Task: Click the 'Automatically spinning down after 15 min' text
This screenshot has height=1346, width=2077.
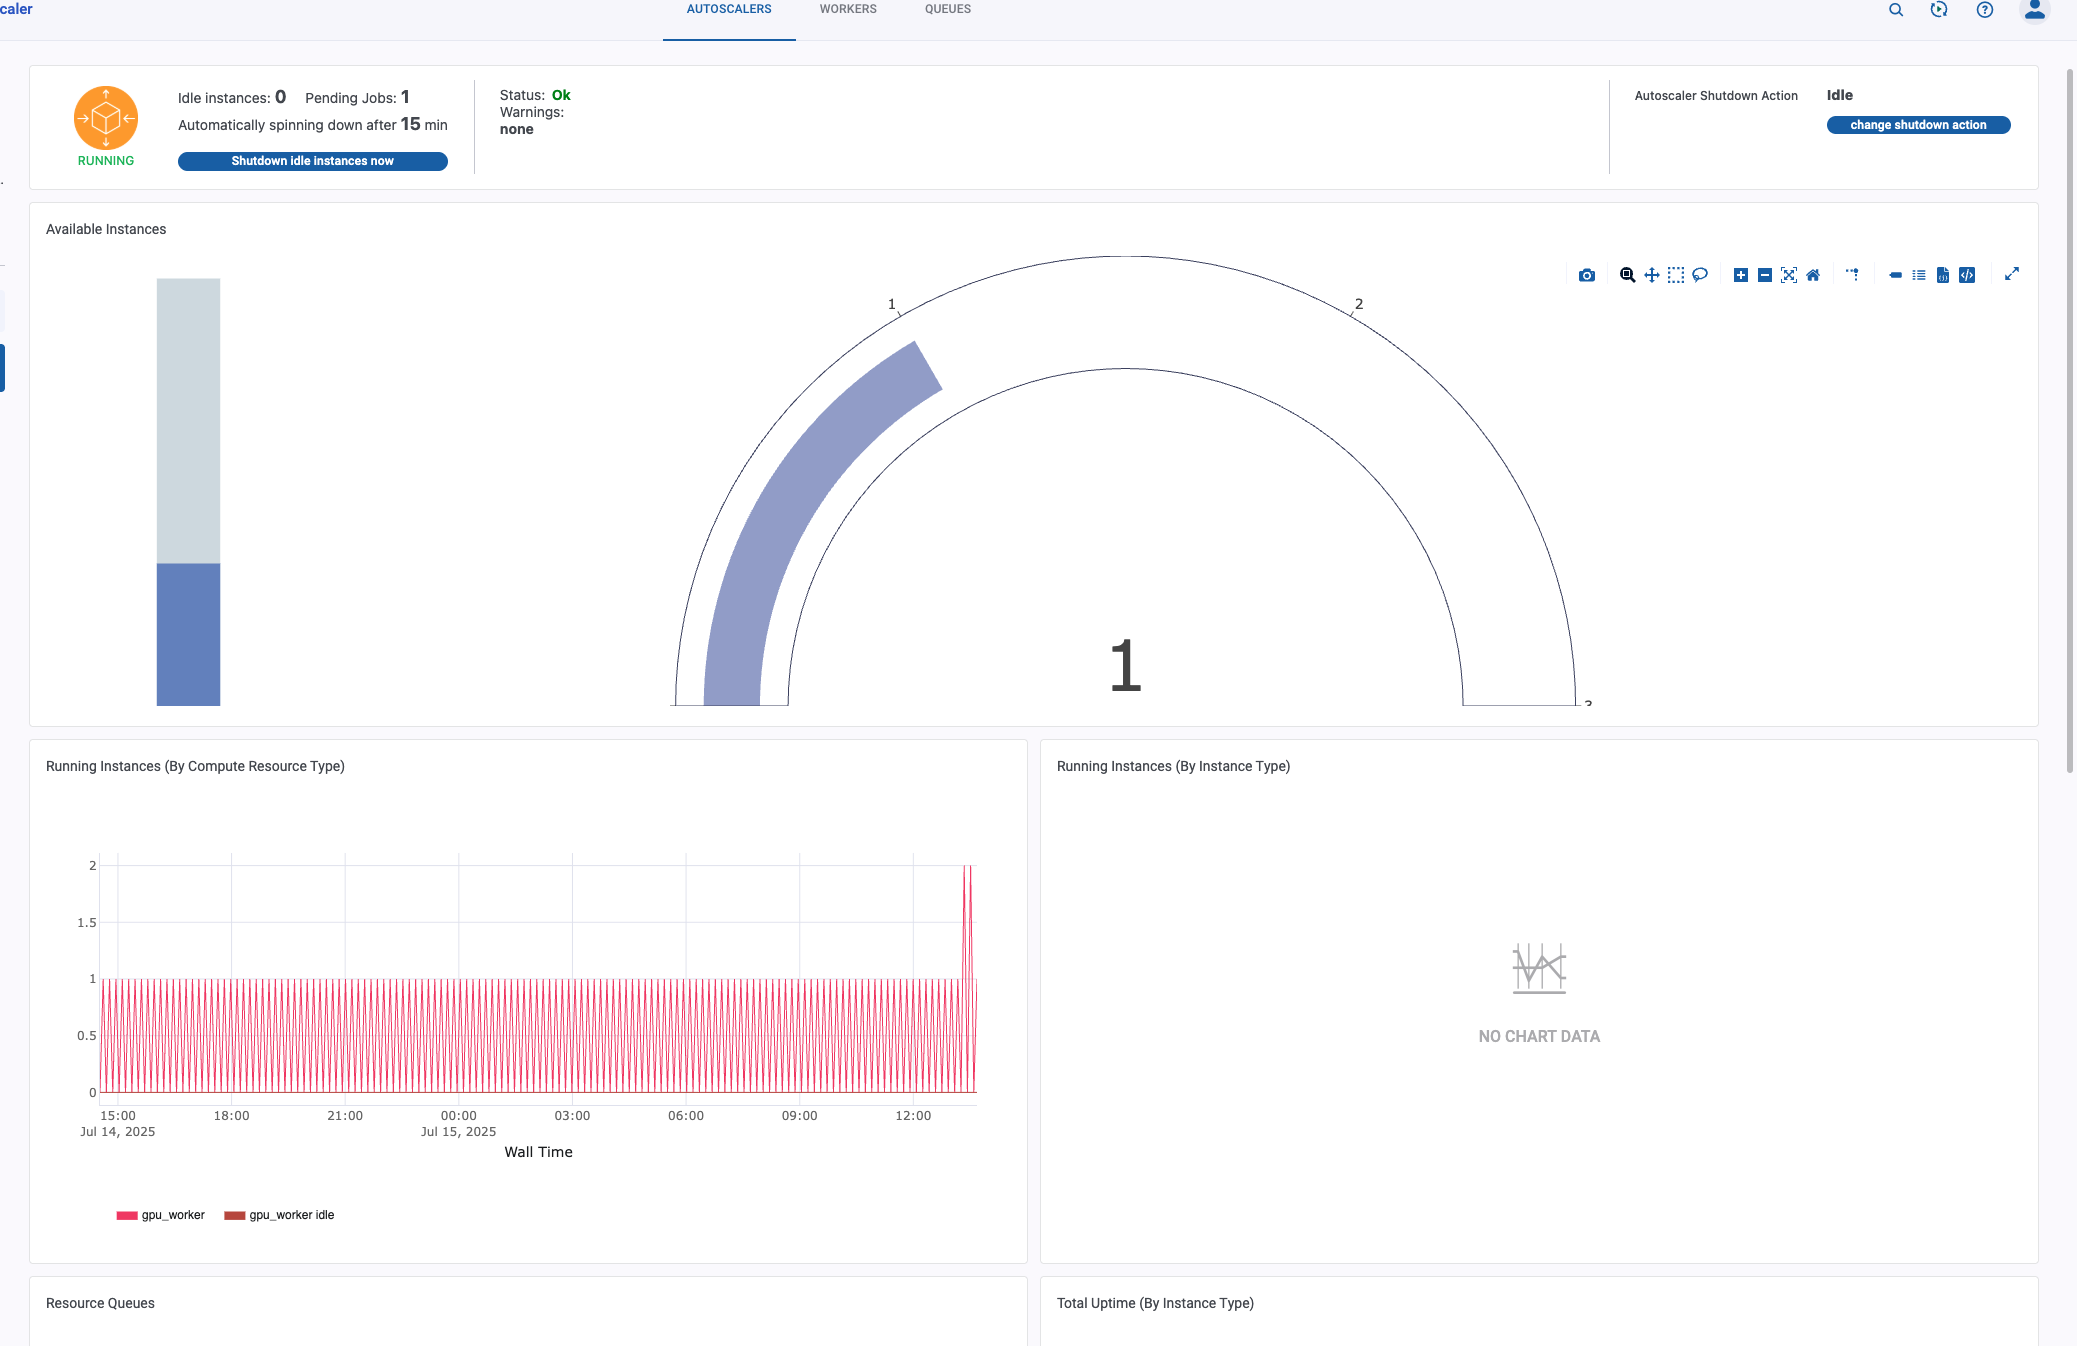Action: point(313,125)
